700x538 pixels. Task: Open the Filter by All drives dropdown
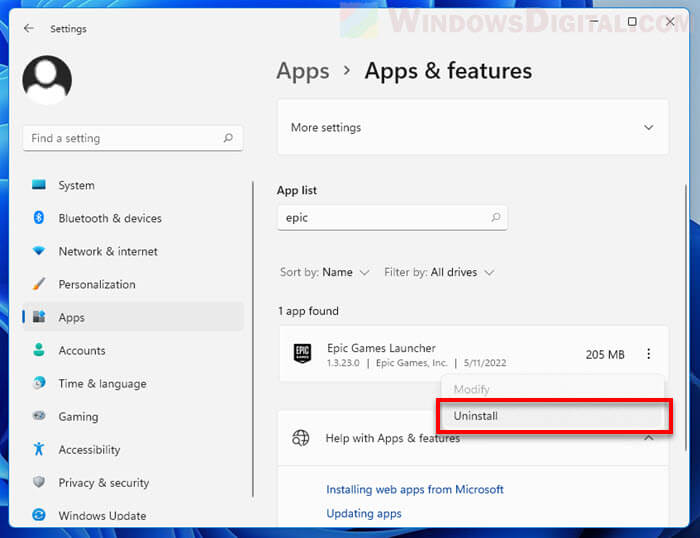tap(439, 272)
